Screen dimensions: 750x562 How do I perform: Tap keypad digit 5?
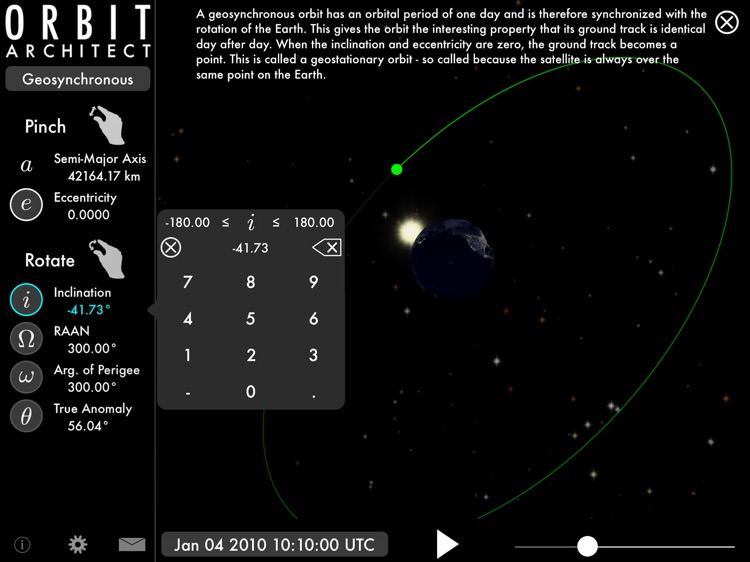(251, 319)
